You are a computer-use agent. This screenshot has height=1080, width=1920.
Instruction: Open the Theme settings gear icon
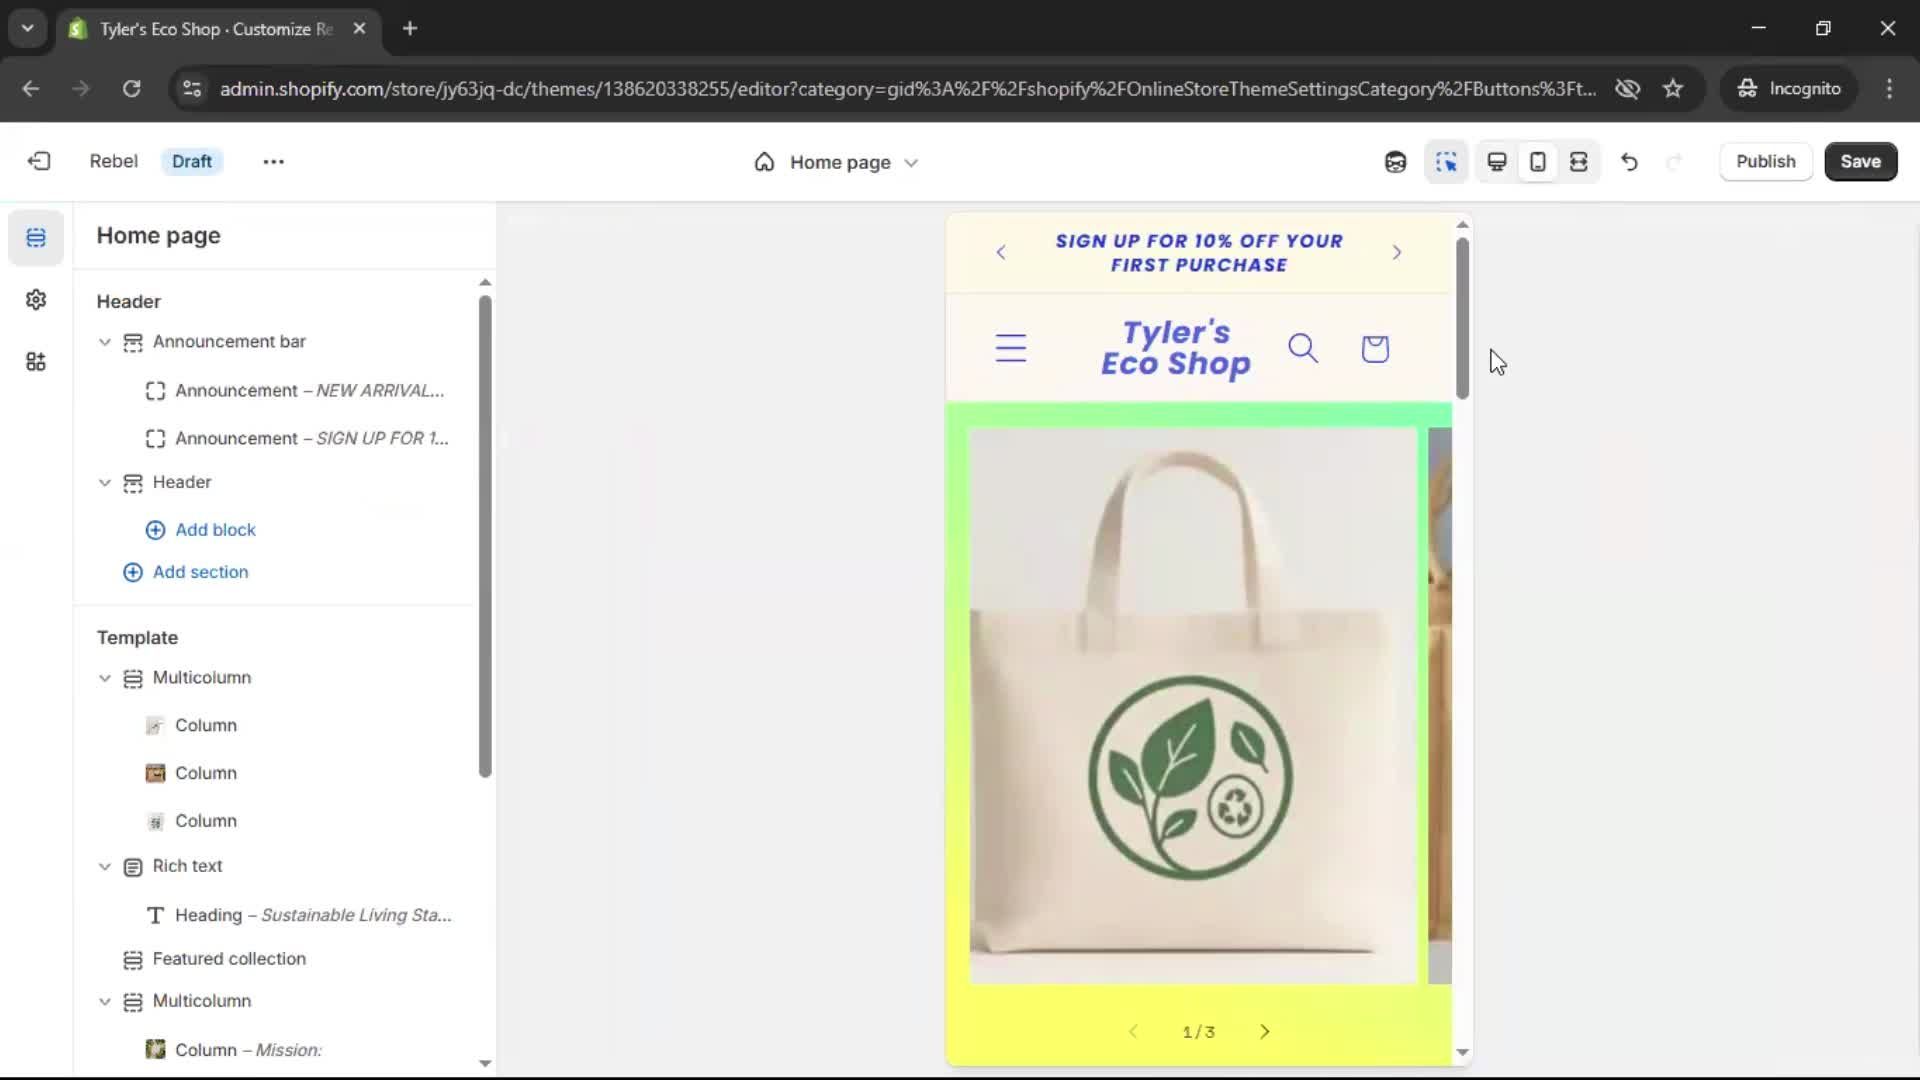pyautogui.click(x=36, y=300)
